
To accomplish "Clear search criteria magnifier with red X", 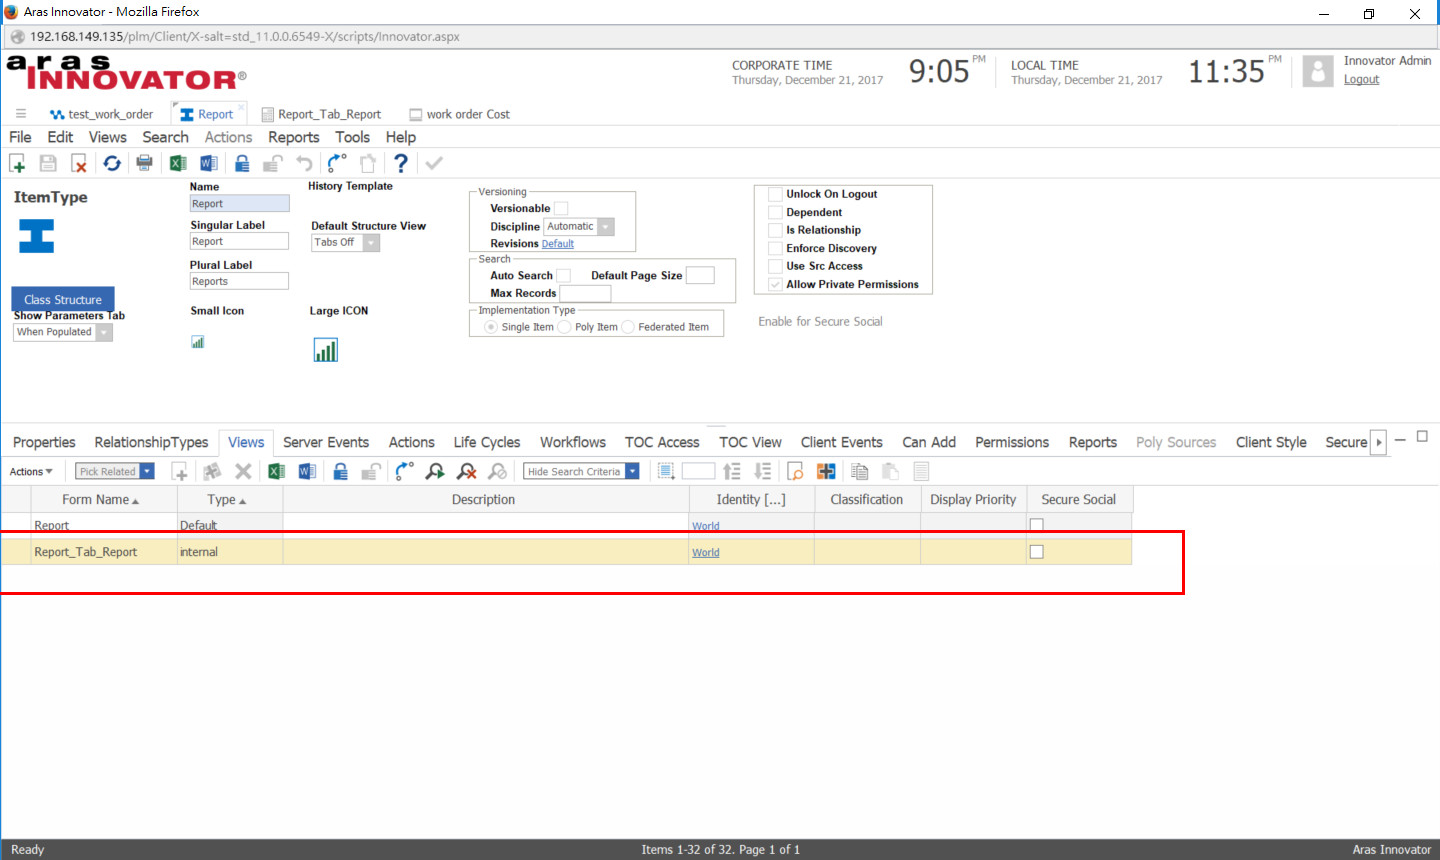I will [466, 471].
